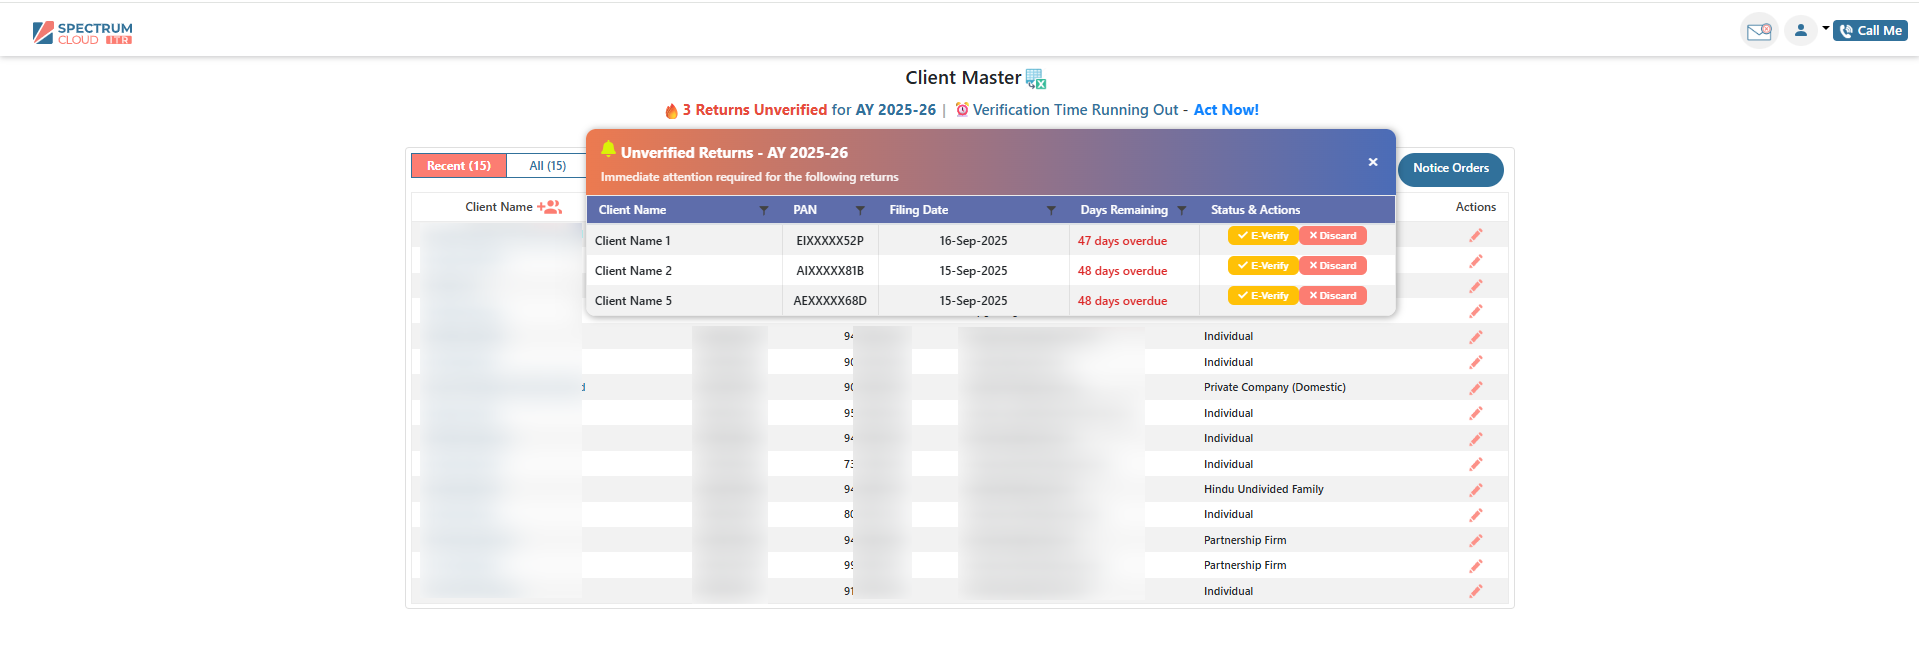Screen dimensions: 1919x646
Task: Switch to the All (15) tab
Action: [547, 166]
